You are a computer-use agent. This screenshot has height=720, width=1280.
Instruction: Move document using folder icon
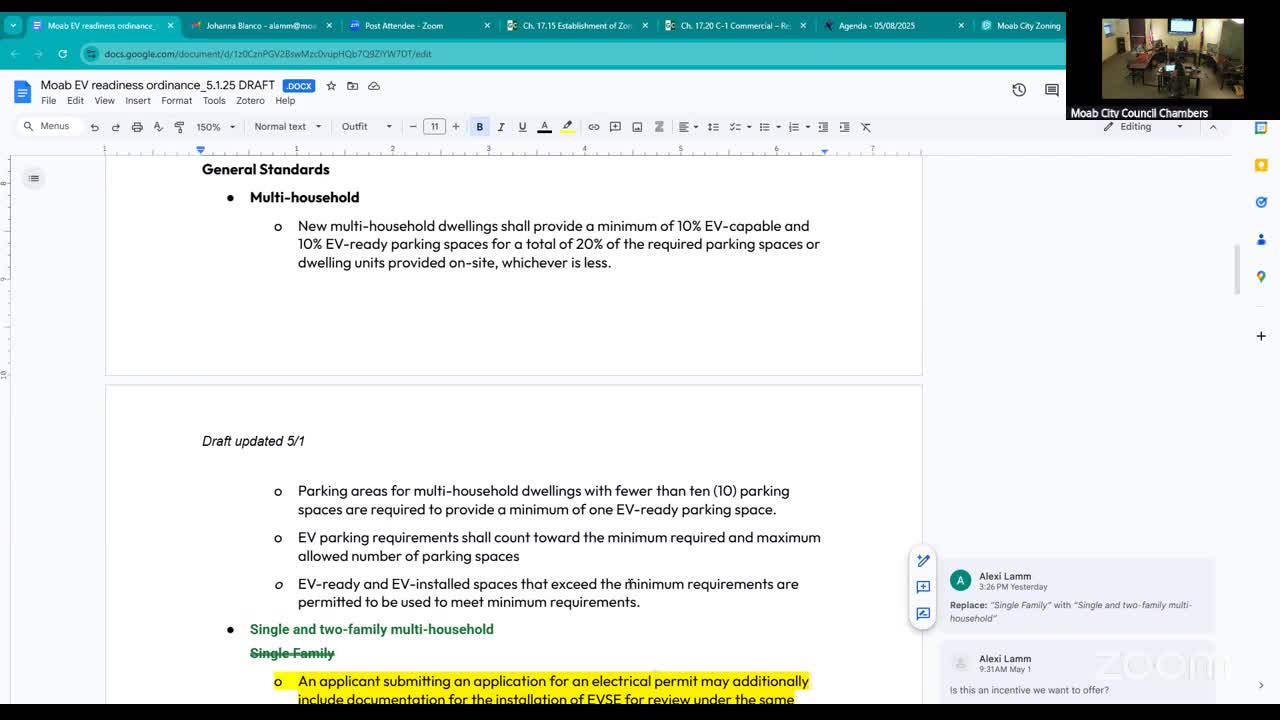[352, 86]
